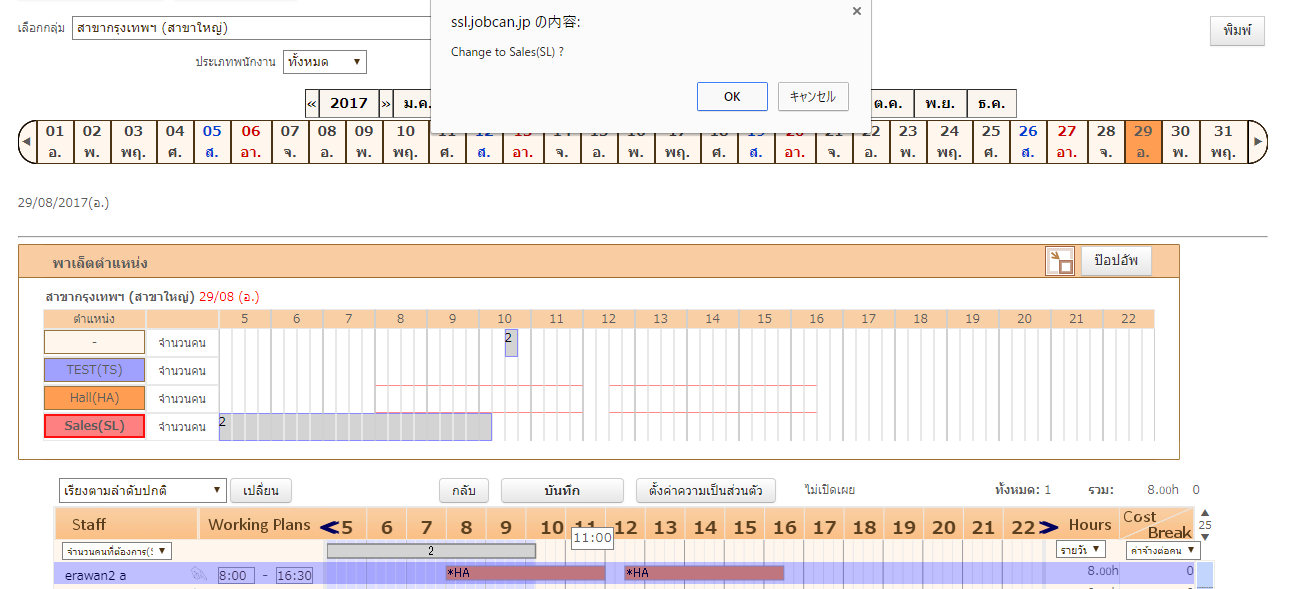Click the edit icon next to erawan2 a
The image size is (1289, 589).
[x=199, y=575]
